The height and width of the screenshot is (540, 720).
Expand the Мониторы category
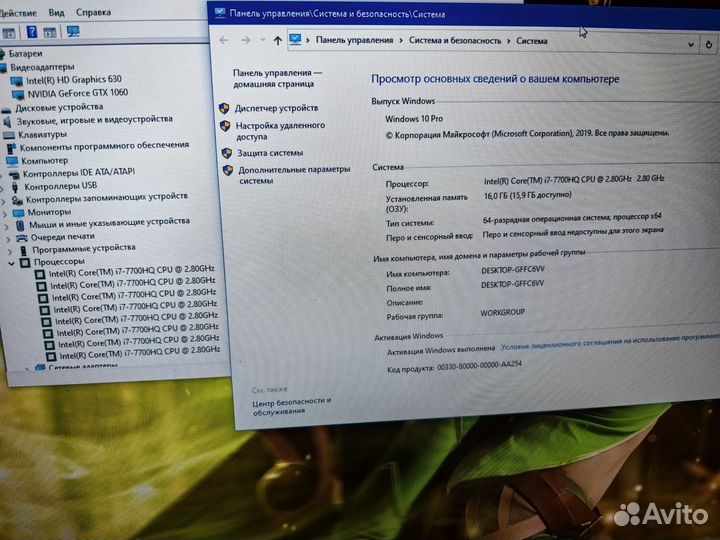tap(5, 213)
